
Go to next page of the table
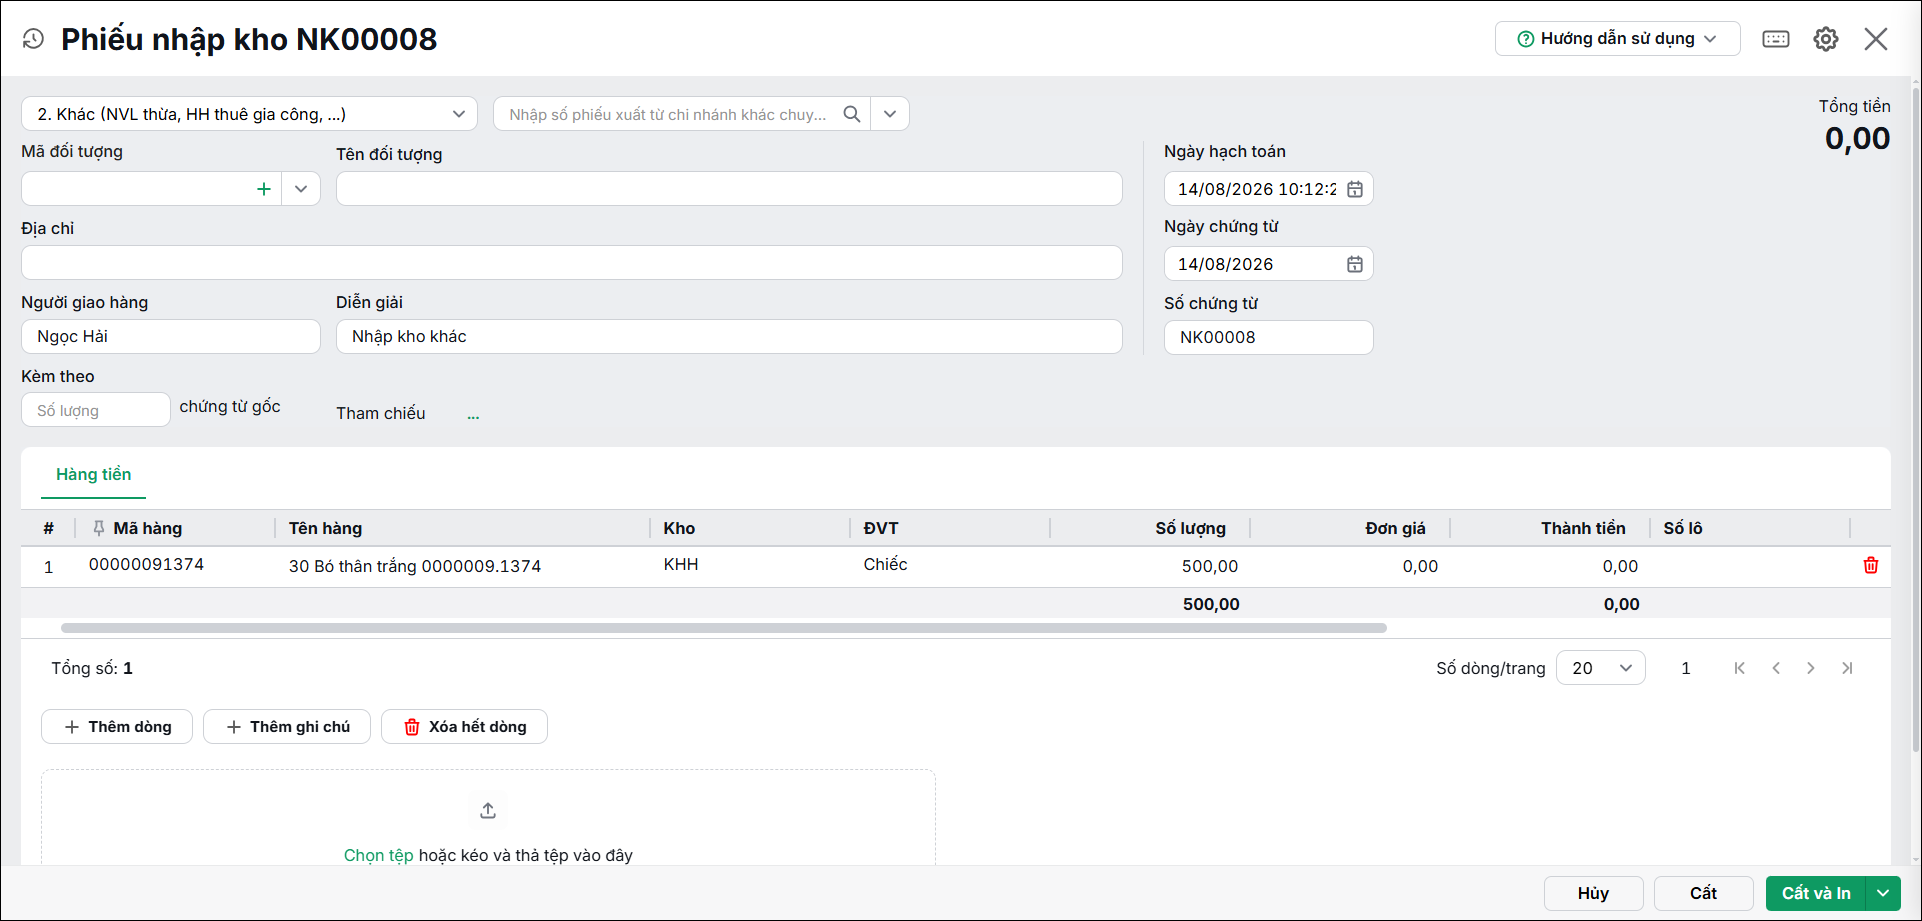(x=1811, y=668)
